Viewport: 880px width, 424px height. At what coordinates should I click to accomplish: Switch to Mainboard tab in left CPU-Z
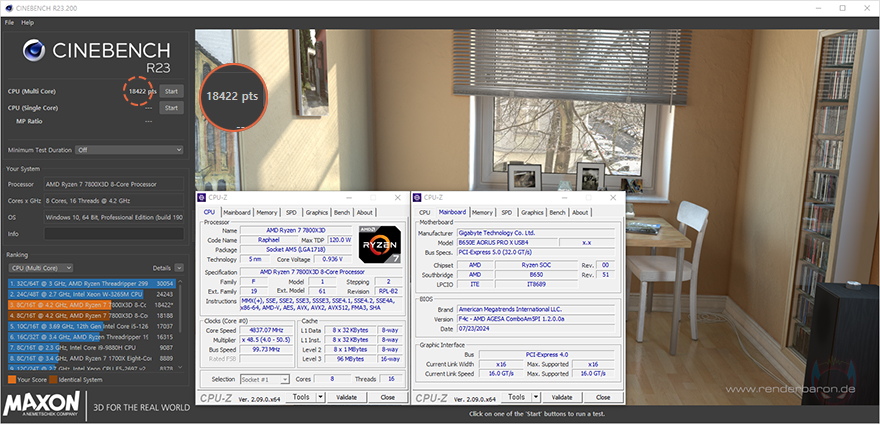click(x=237, y=212)
